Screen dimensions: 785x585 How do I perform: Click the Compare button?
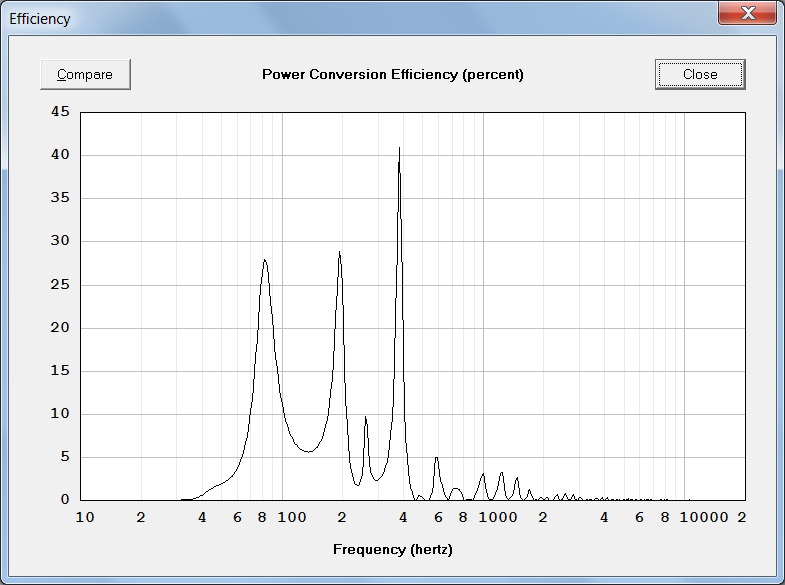coord(85,75)
